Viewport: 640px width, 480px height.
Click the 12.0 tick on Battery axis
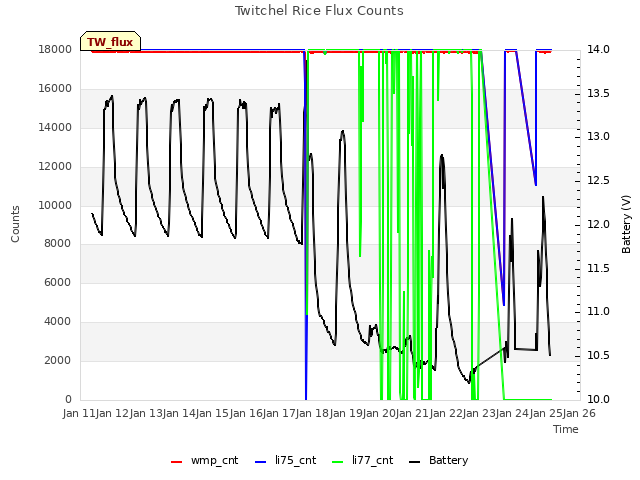[598, 224]
